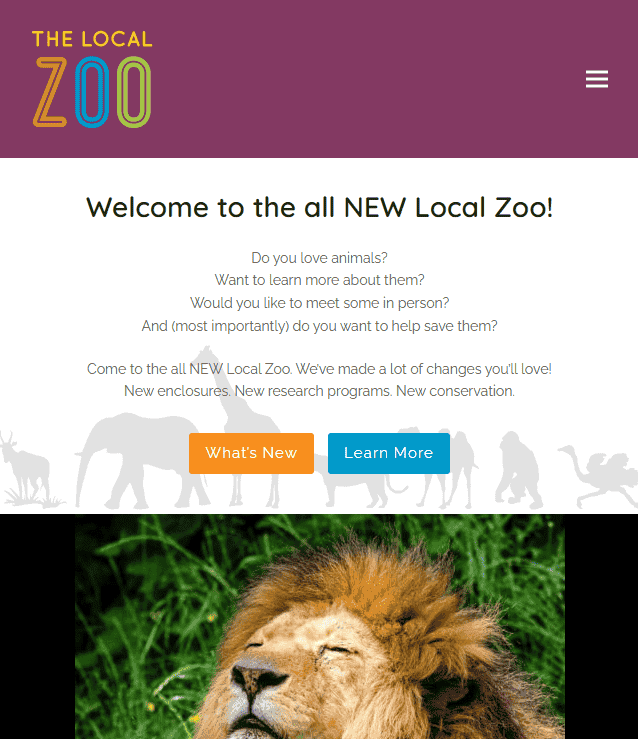Click the blue O in the logo
The image size is (638, 739).
click(92, 92)
